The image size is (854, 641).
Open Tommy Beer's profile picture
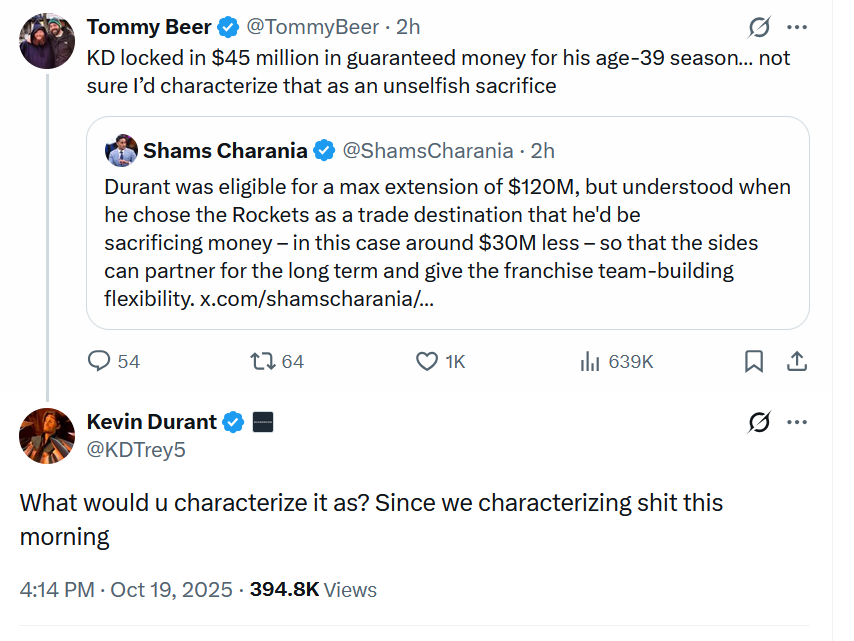click(x=47, y=40)
